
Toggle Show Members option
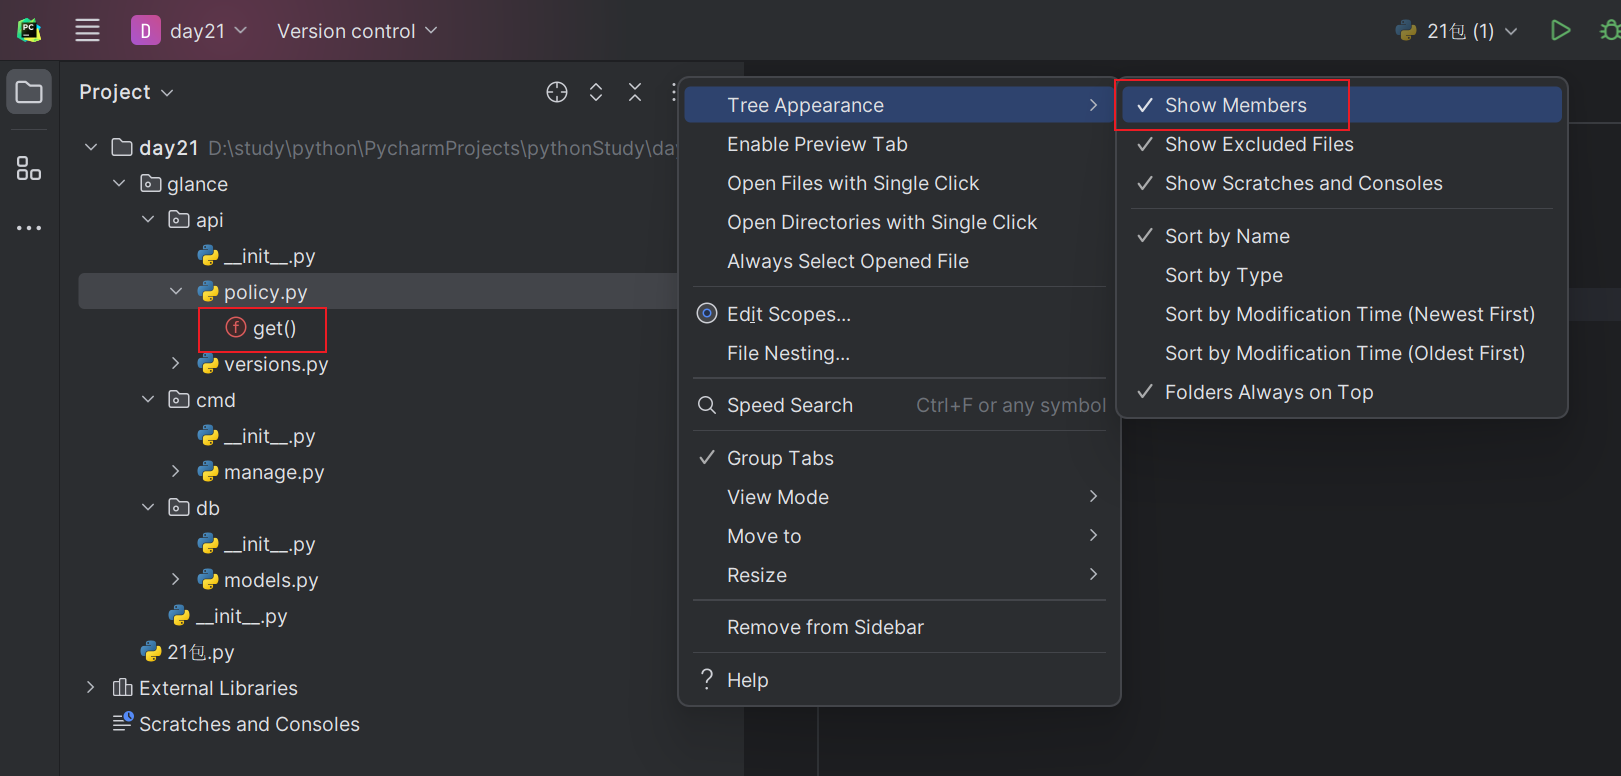click(x=1235, y=105)
